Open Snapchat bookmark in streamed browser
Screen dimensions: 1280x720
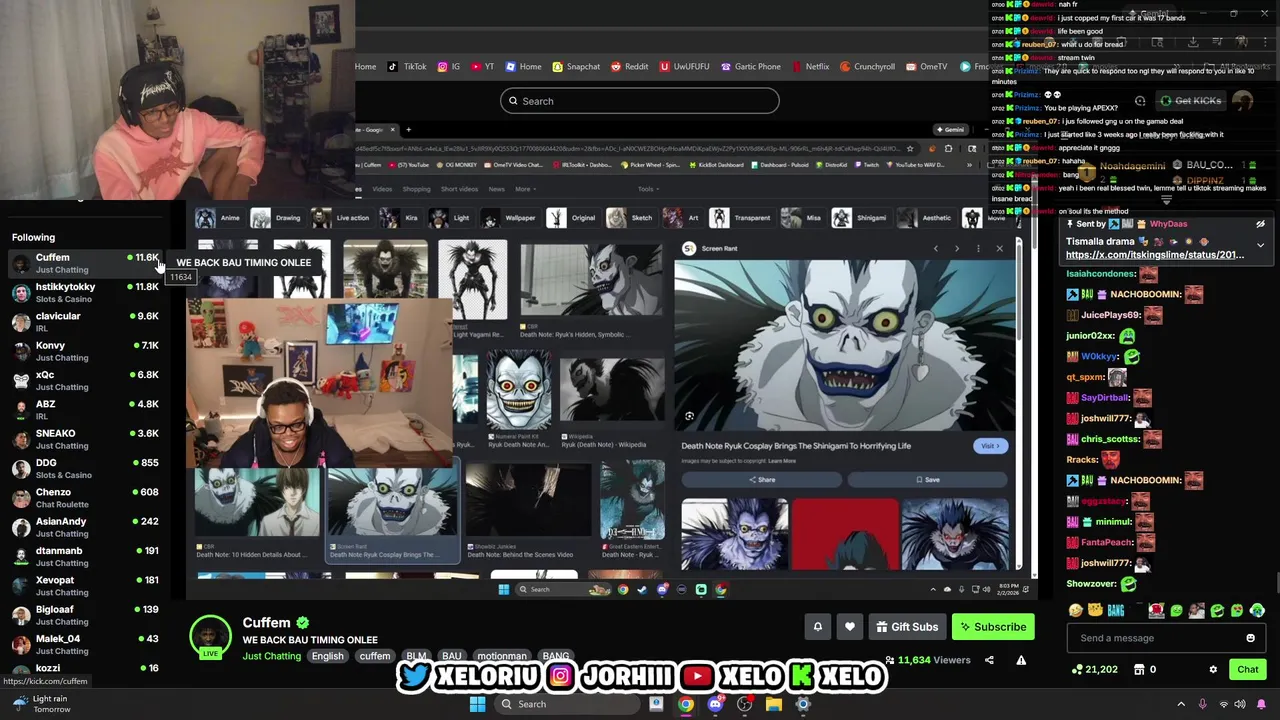[576, 67]
